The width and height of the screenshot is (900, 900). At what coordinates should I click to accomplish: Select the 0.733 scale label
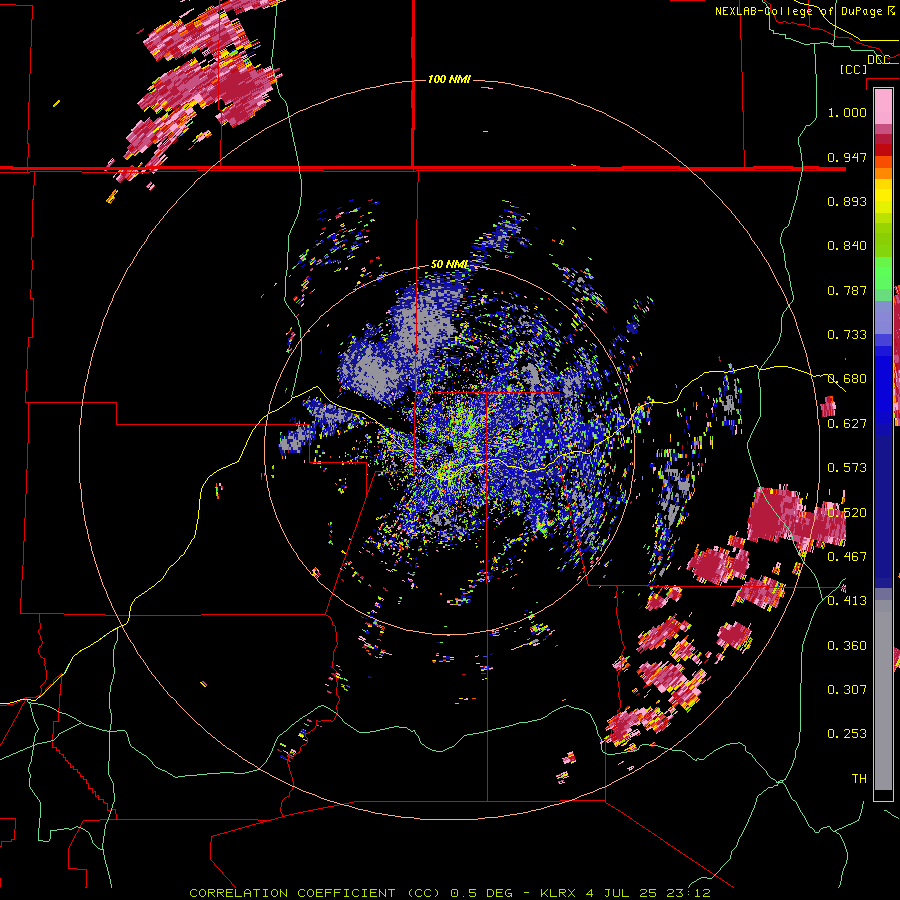tap(847, 335)
